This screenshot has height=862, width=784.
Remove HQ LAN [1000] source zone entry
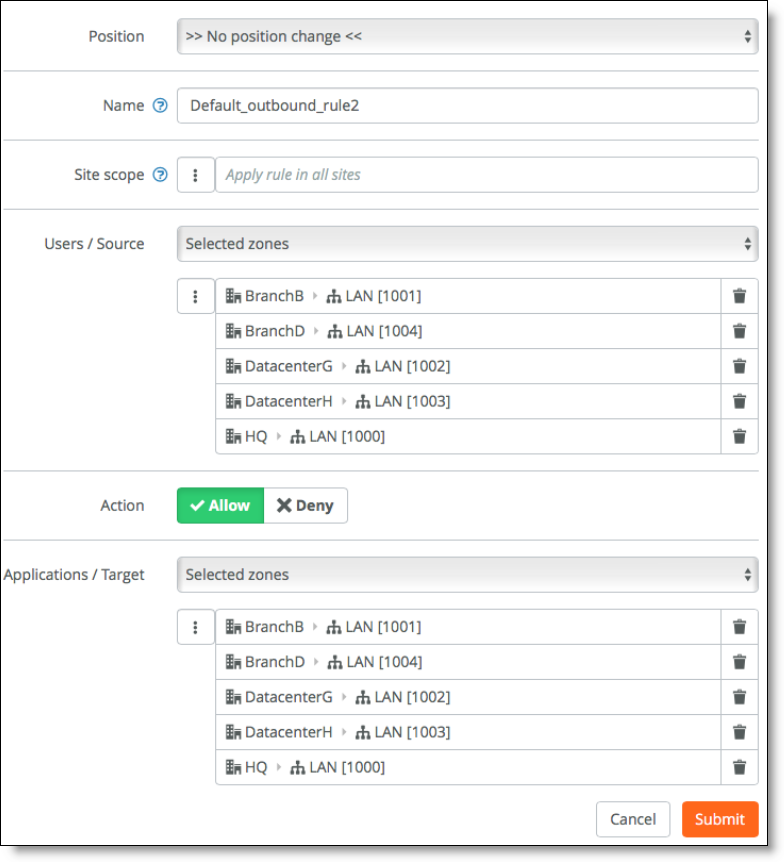(x=739, y=436)
